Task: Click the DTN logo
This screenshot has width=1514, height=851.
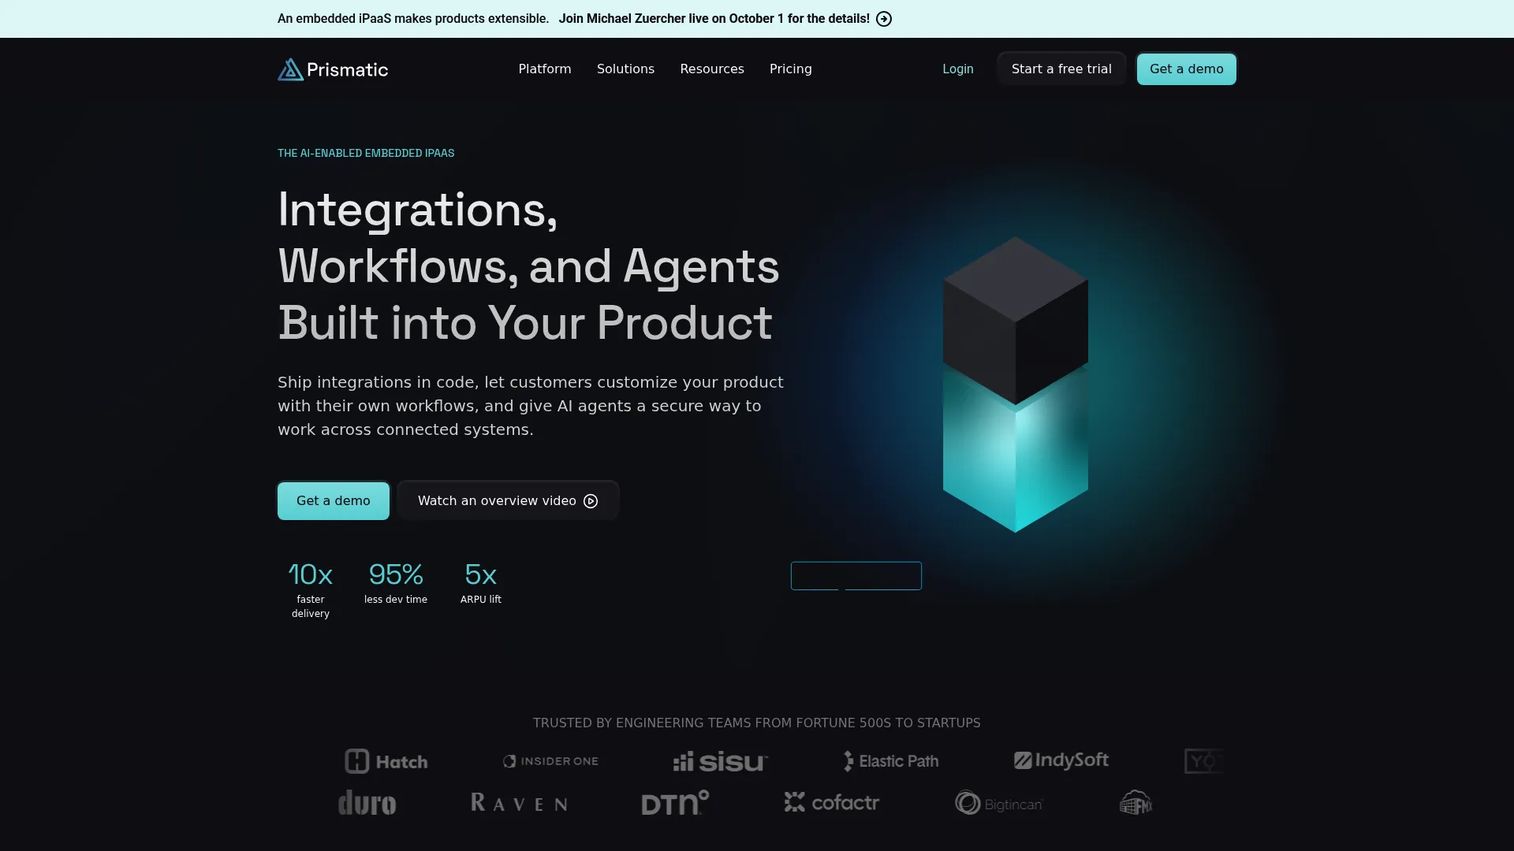Action: point(675,802)
